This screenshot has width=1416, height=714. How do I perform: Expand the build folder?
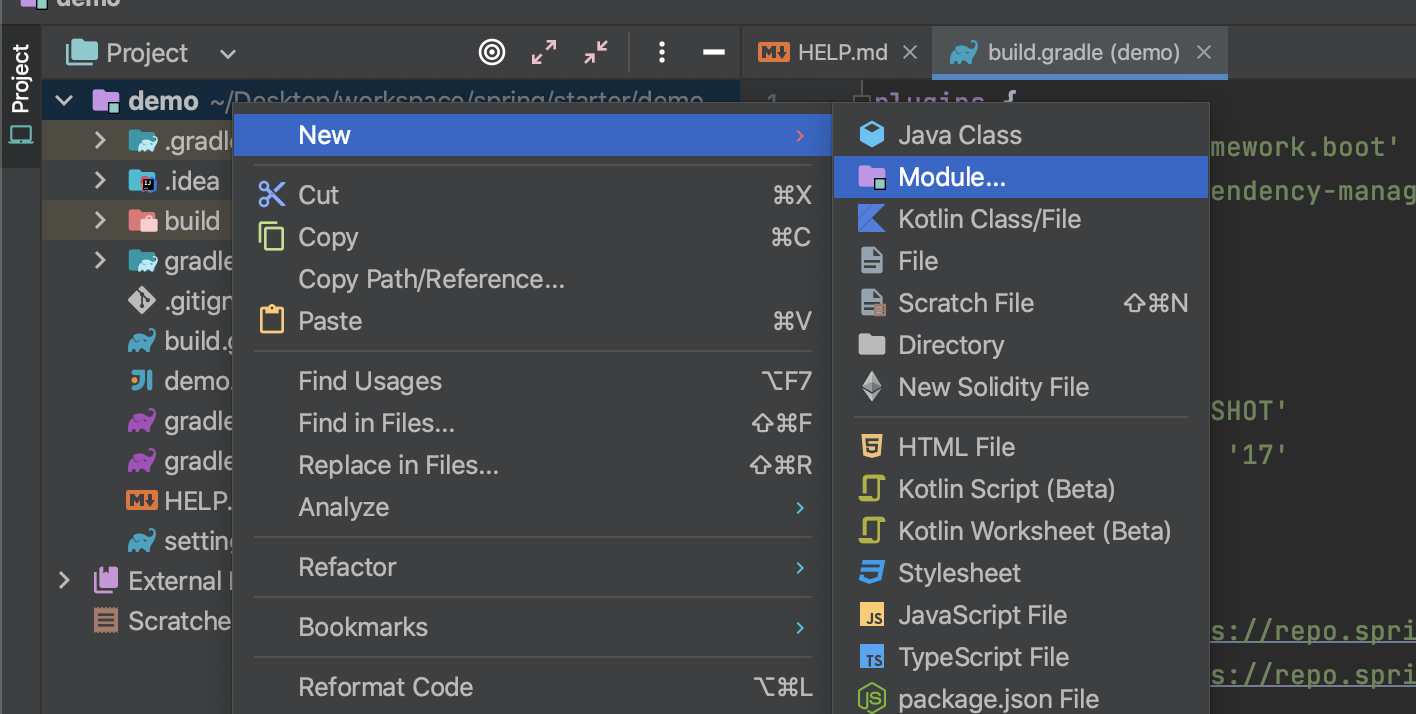coord(100,221)
